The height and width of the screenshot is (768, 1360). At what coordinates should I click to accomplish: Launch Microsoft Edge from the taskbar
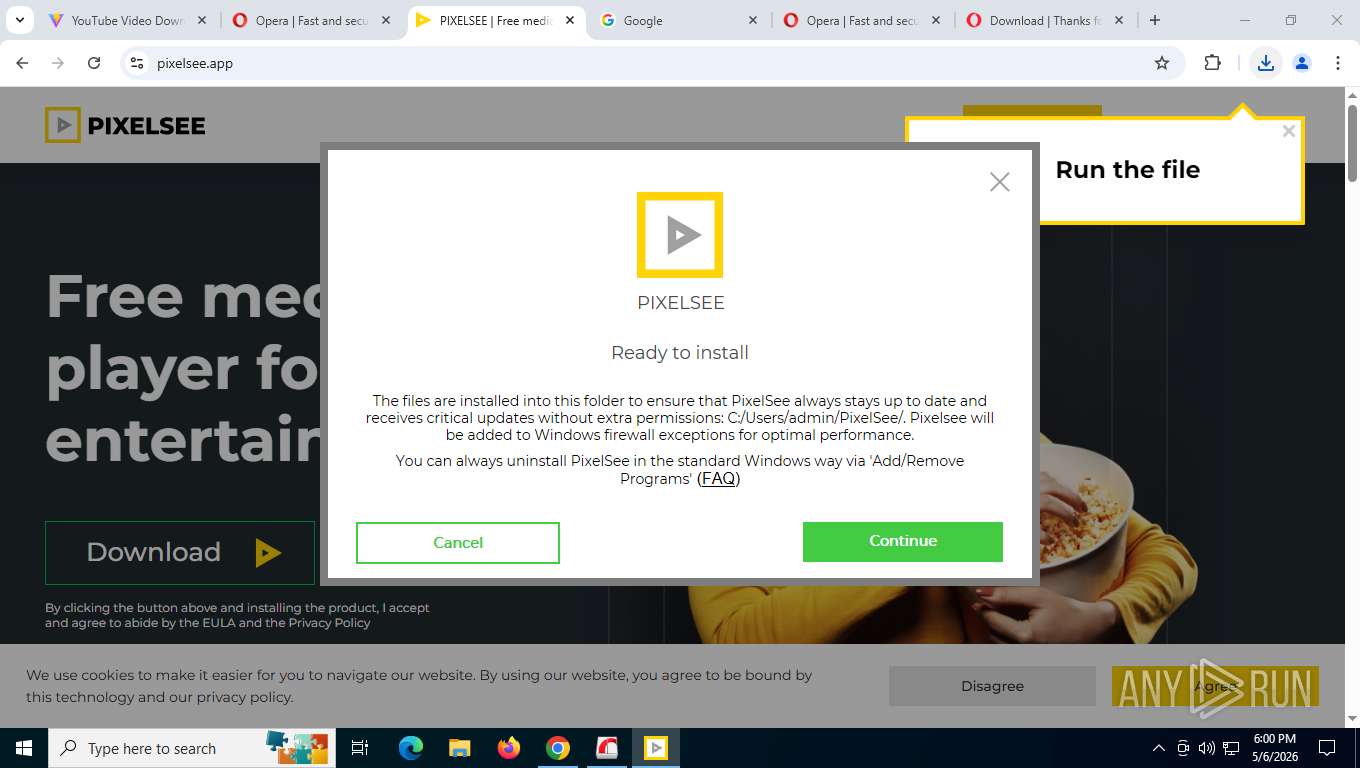click(x=410, y=748)
